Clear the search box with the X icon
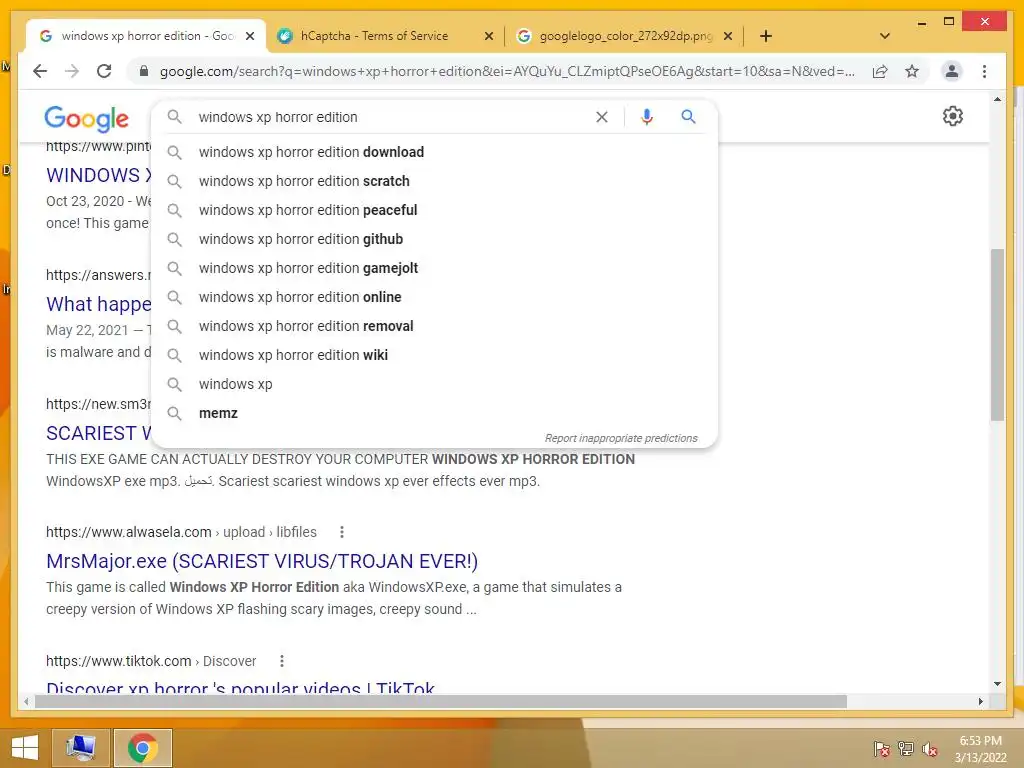 pos(601,117)
